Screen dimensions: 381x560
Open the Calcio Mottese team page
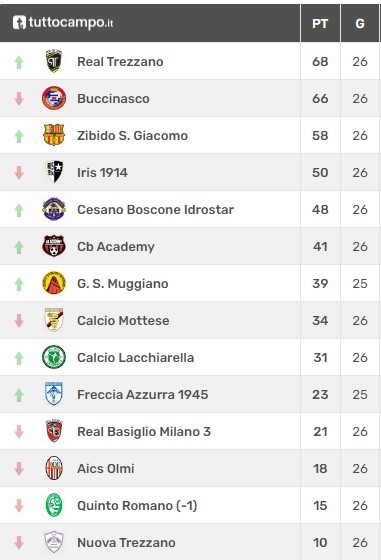pos(123,320)
